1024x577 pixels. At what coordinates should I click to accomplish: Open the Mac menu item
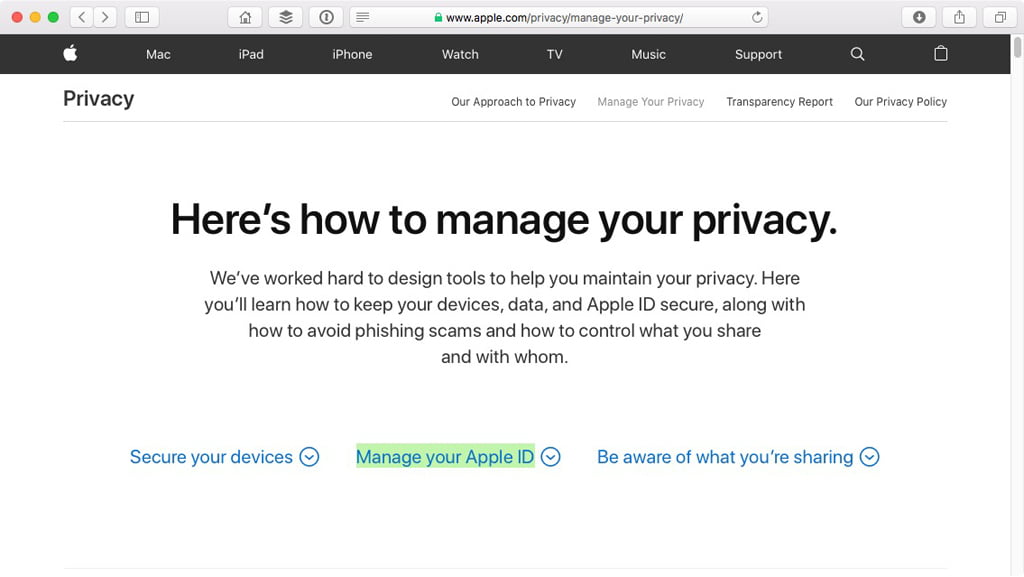158,54
